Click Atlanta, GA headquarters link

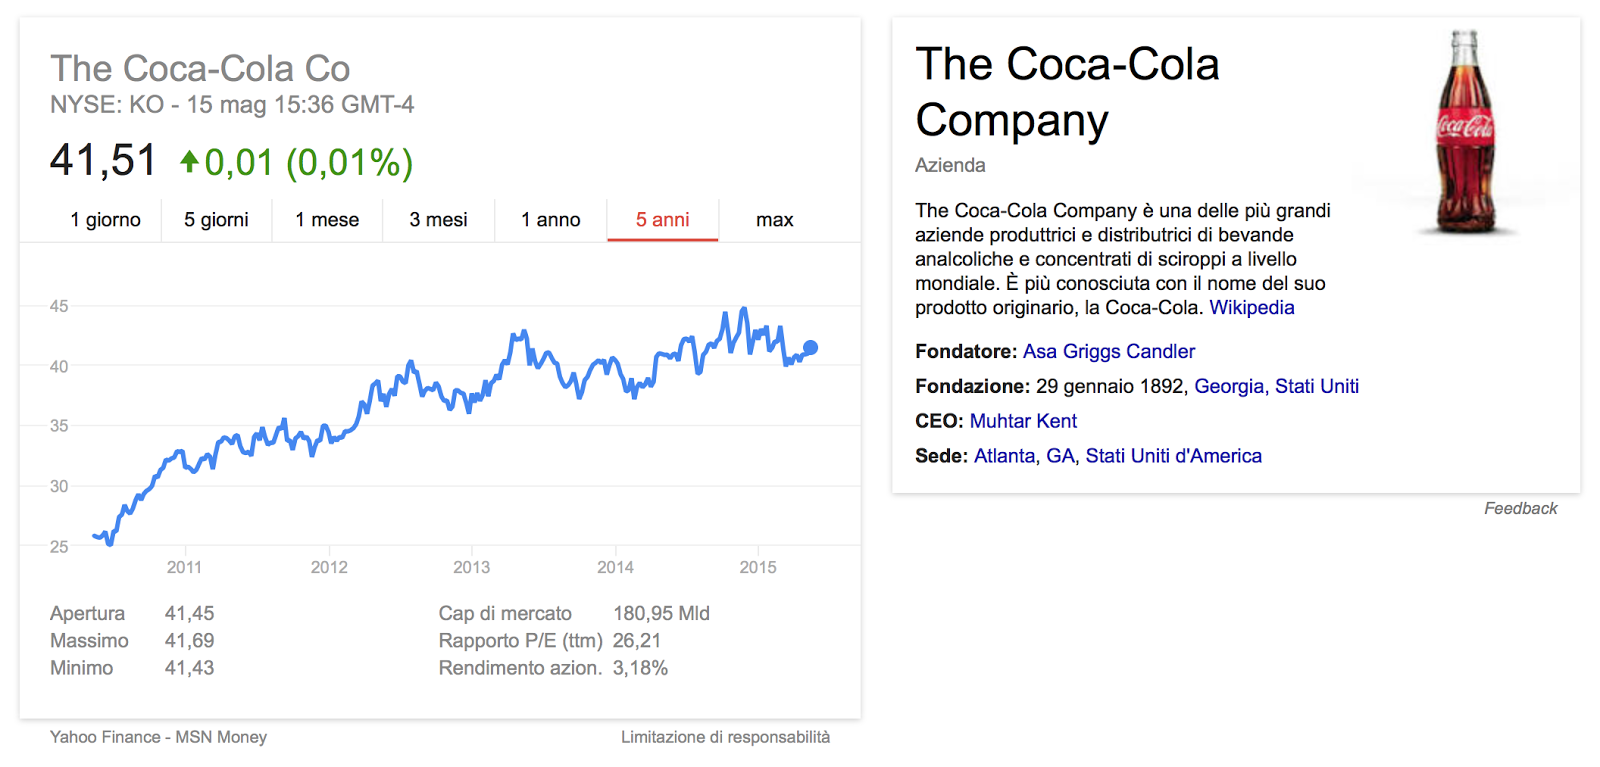point(1025,457)
